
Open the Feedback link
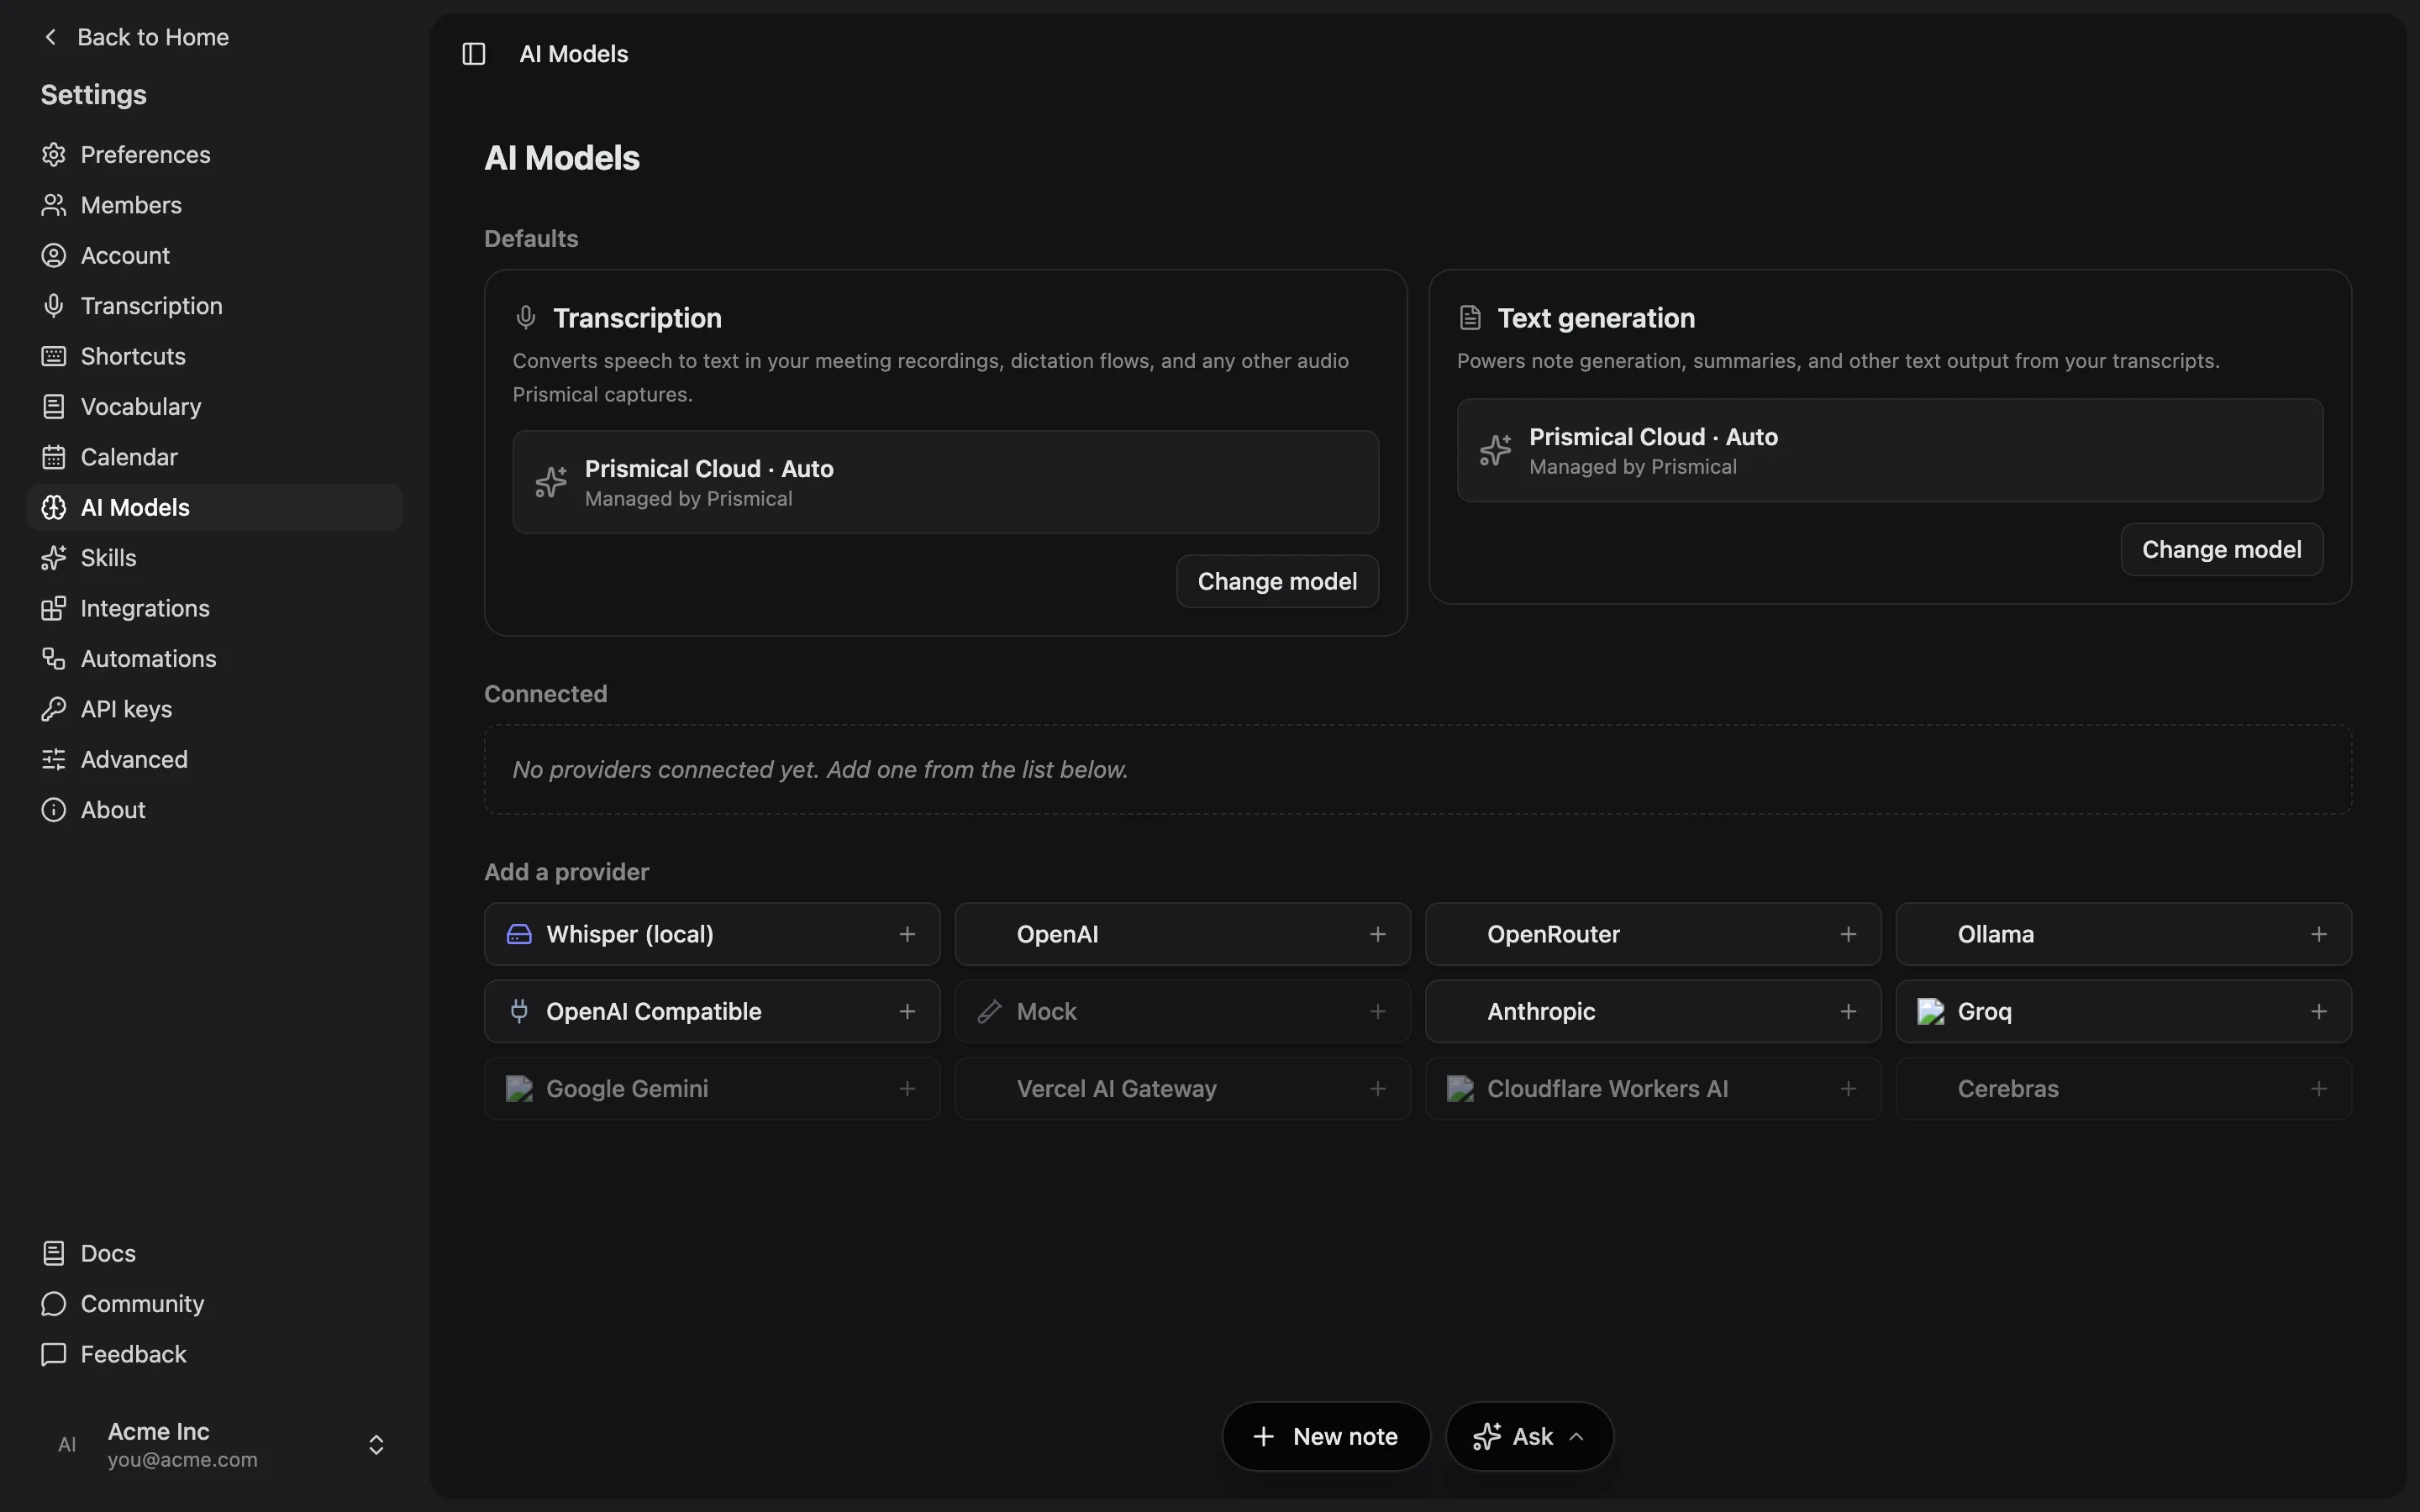(215, 1354)
